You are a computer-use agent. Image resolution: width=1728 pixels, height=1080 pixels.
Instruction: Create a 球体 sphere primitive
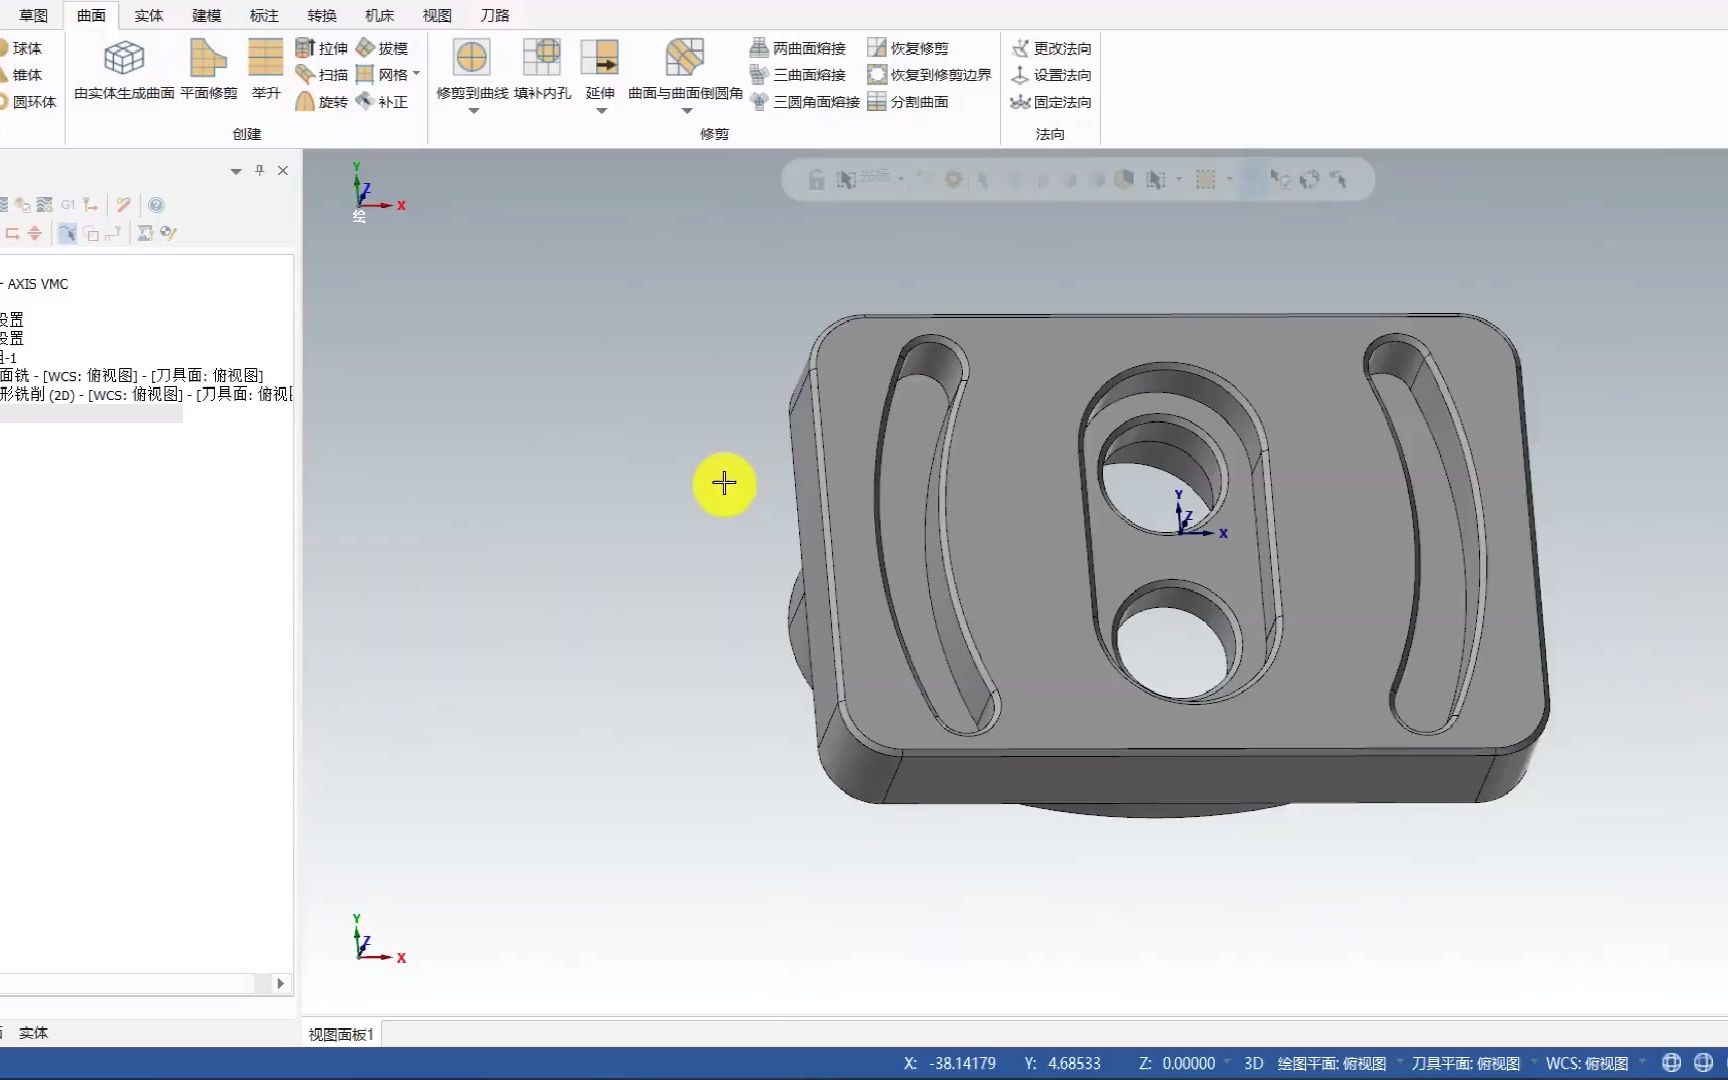[21, 48]
